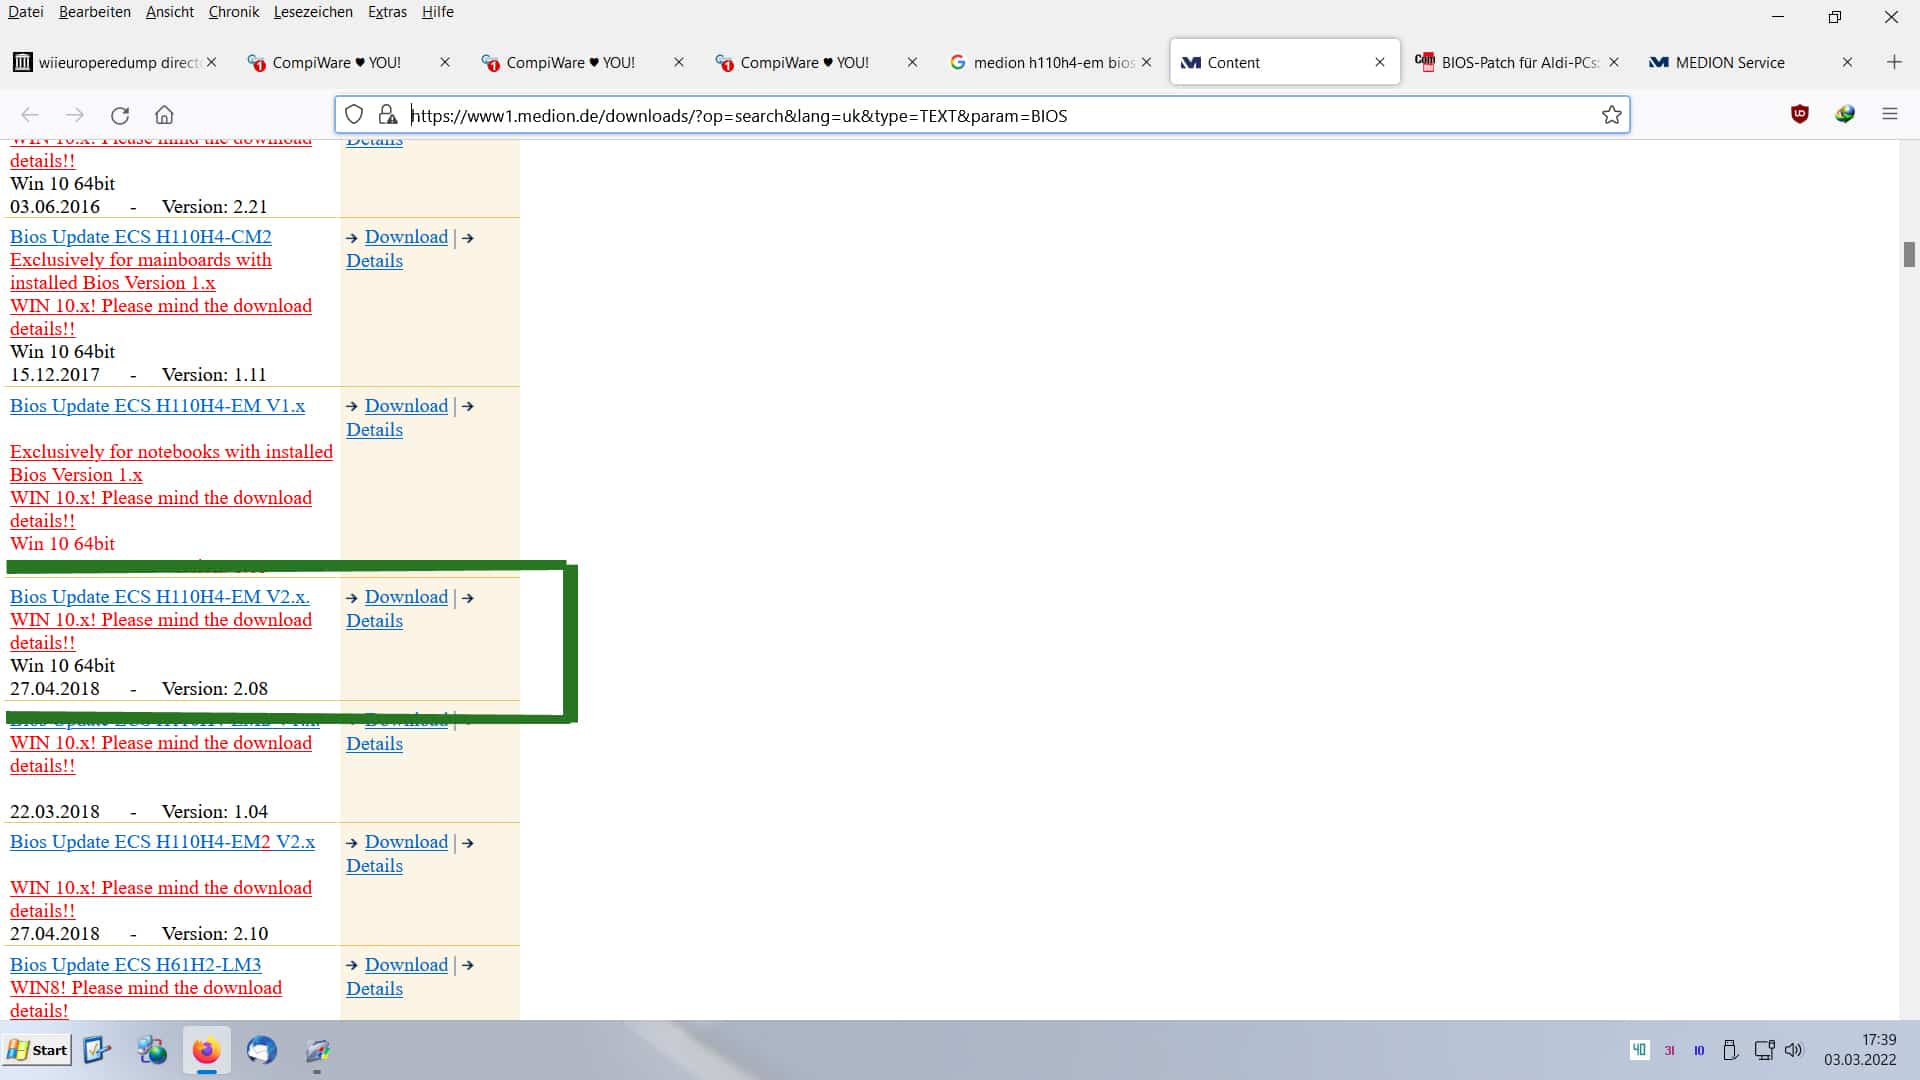
Task: Open the tracking protection shield icon
Action: [354, 115]
